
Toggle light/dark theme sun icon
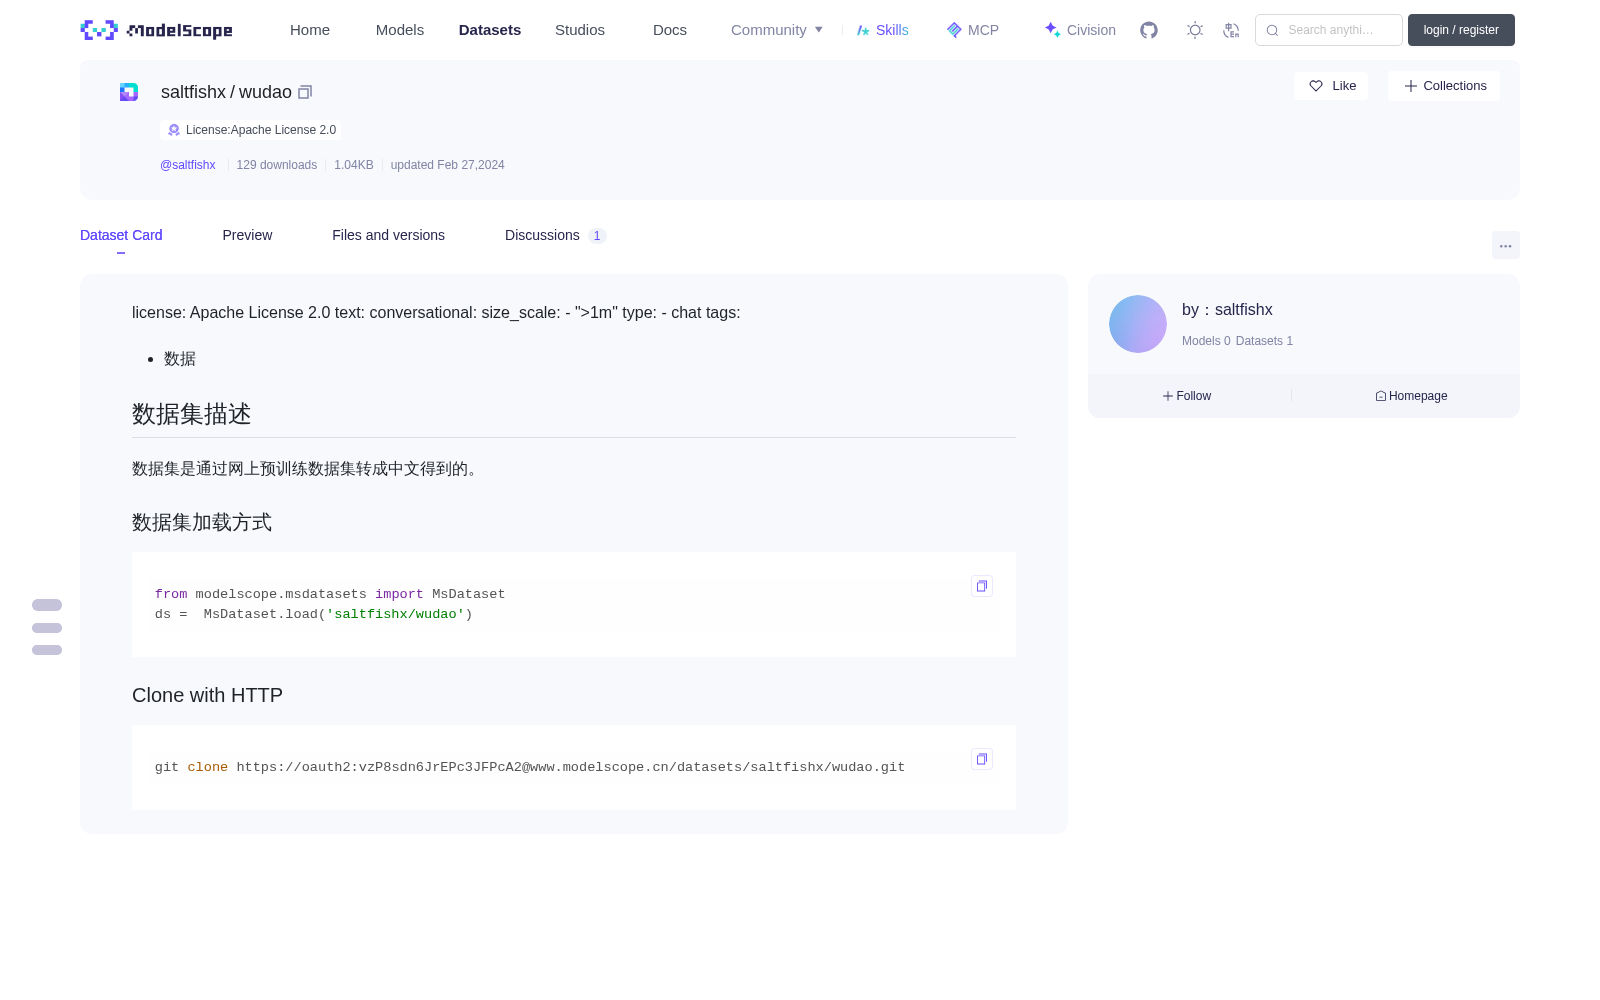[x=1195, y=30]
